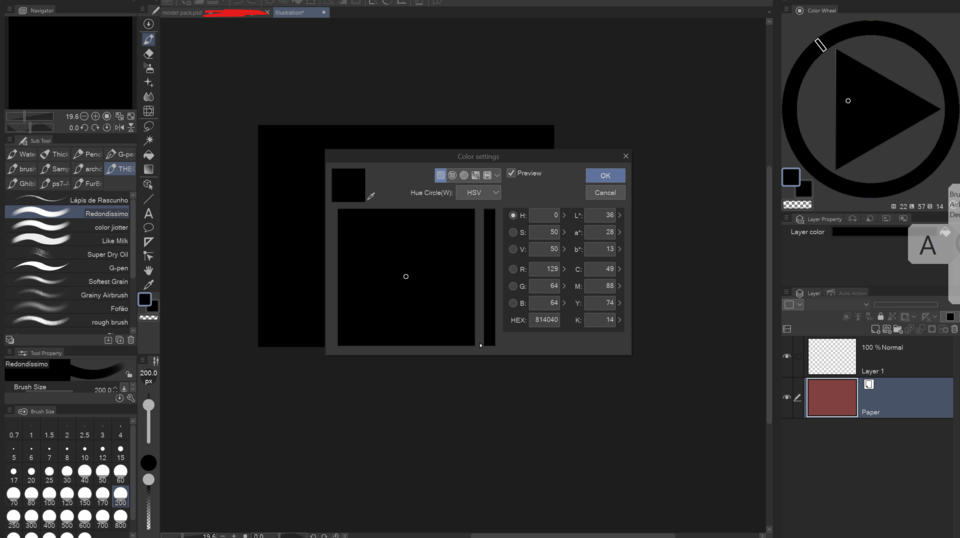
Task: Open the Hue Circle HSV dropdown
Action: point(478,192)
